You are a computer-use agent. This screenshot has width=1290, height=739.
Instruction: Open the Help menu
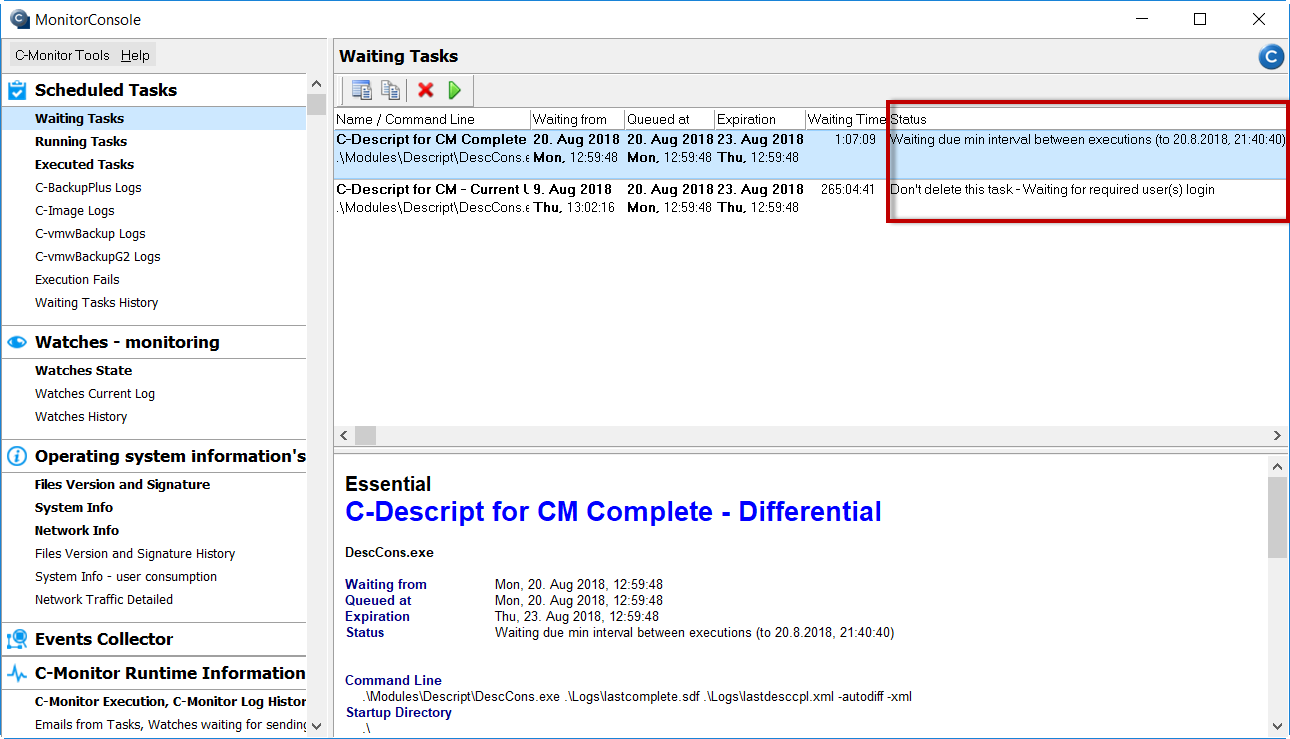pos(135,56)
